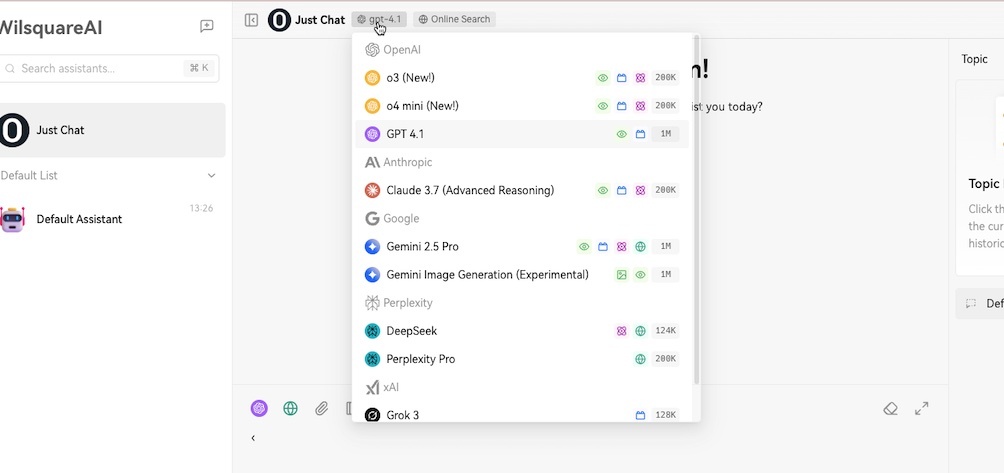Click the vision eye icon on o3 row

pyautogui.click(x=603, y=78)
